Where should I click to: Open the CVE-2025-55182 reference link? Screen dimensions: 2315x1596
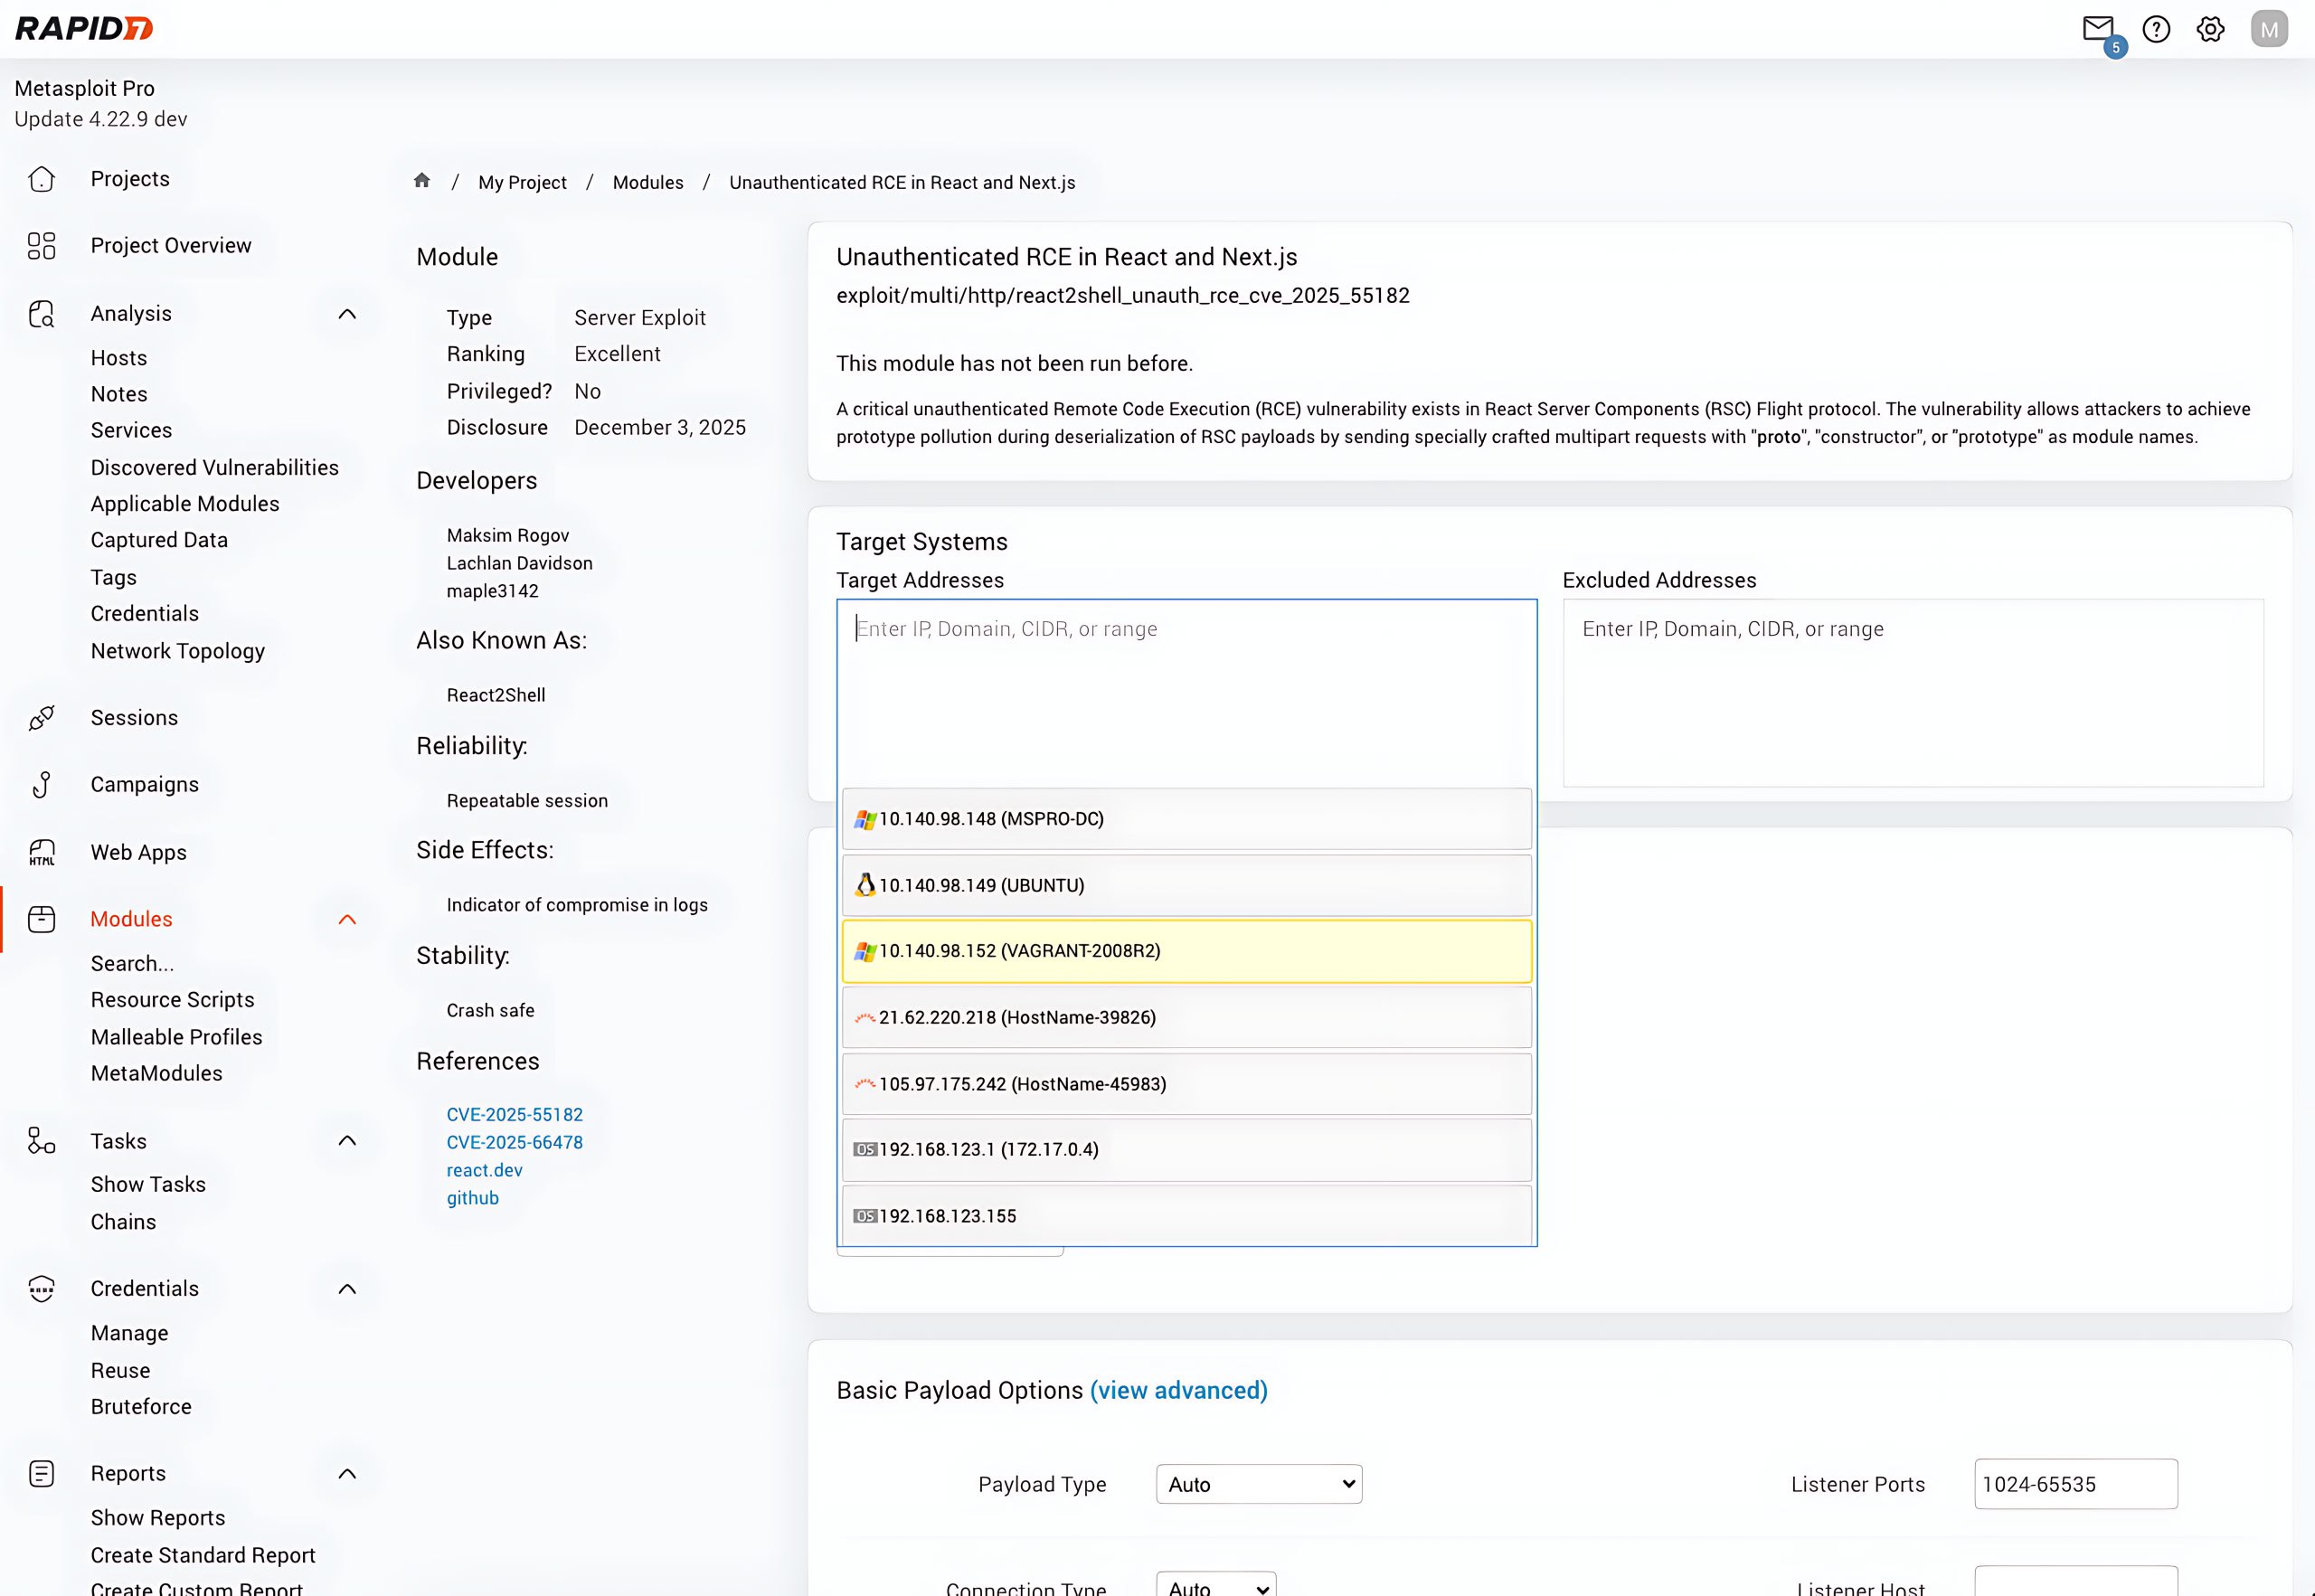click(x=514, y=1114)
